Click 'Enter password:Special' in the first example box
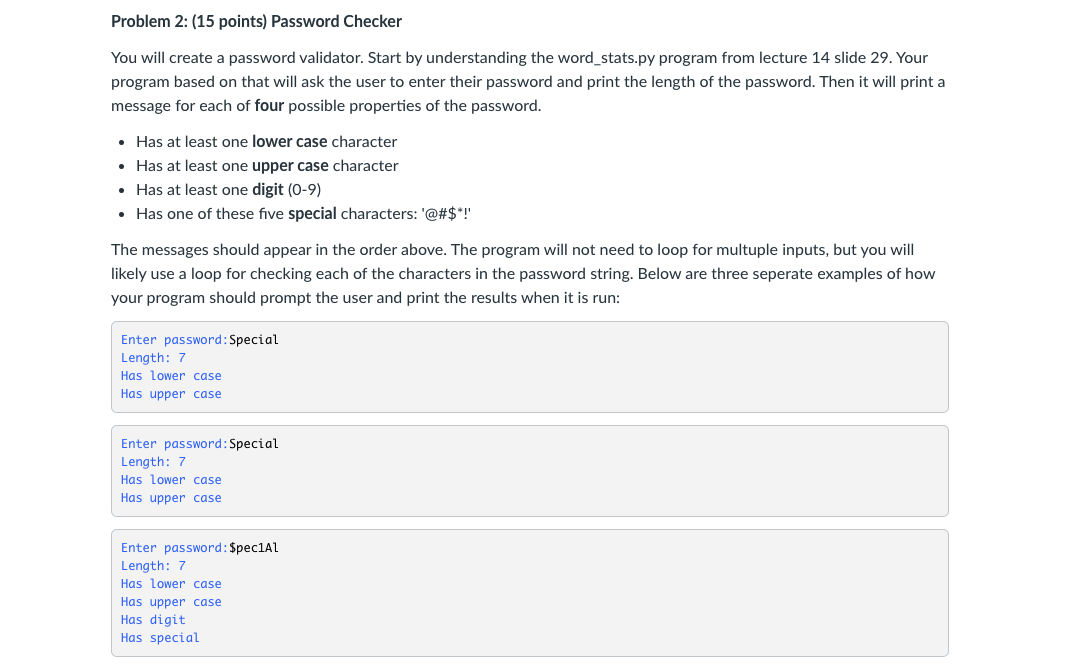Viewport: 1080px width, 672px height. click(x=200, y=339)
